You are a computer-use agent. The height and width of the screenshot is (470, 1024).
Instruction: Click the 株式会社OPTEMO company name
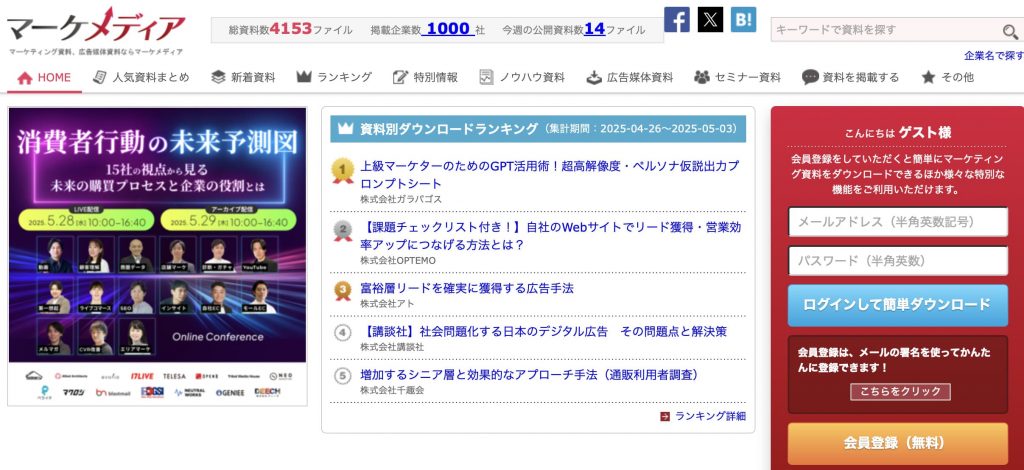(x=398, y=260)
